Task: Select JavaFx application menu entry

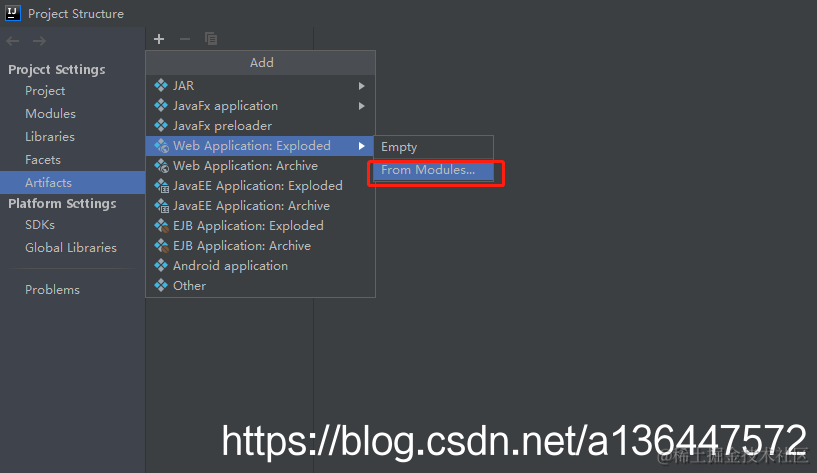Action: pyautogui.click(x=260, y=106)
